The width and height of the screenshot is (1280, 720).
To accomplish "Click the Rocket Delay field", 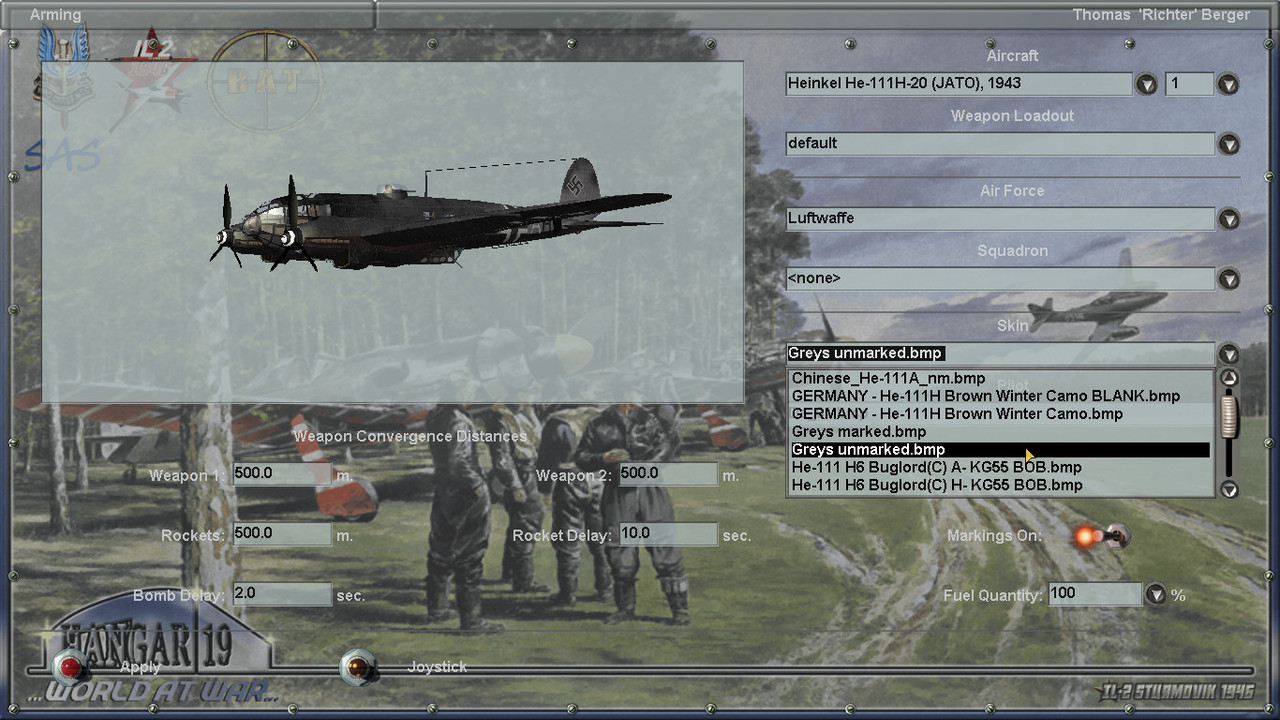I will point(668,534).
